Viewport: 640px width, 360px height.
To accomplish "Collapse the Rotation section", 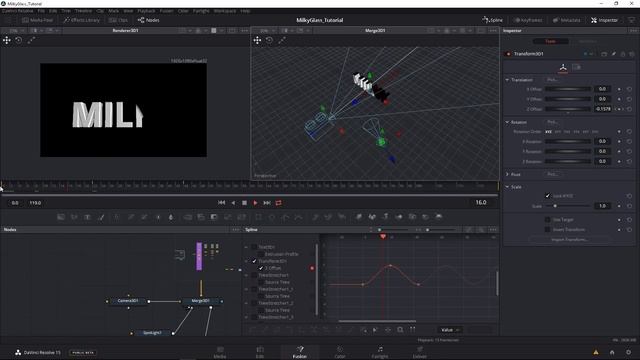I will point(507,122).
